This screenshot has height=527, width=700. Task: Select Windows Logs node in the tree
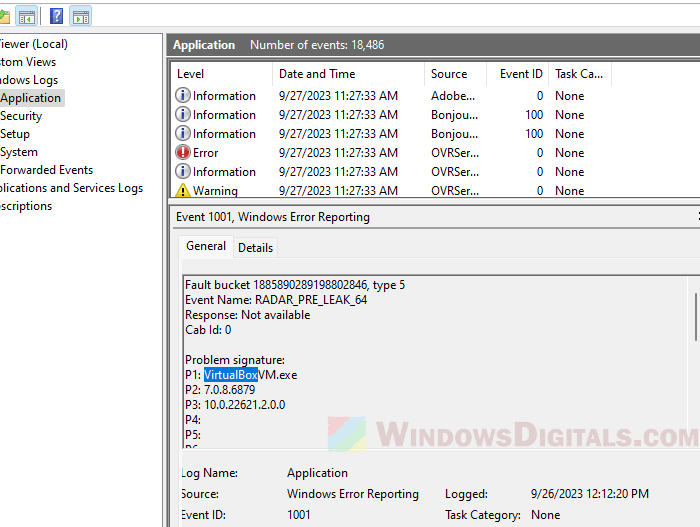pyautogui.click(x=29, y=80)
